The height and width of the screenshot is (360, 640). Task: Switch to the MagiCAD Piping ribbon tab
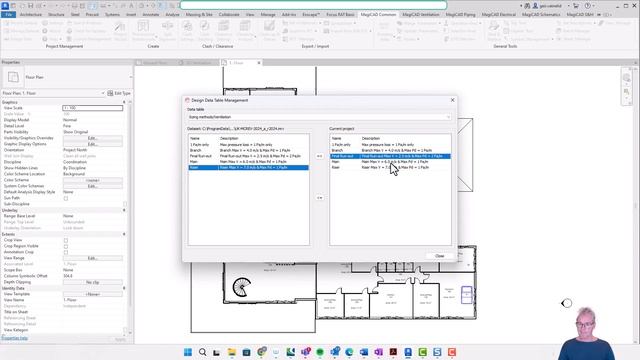tap(460, 14)
